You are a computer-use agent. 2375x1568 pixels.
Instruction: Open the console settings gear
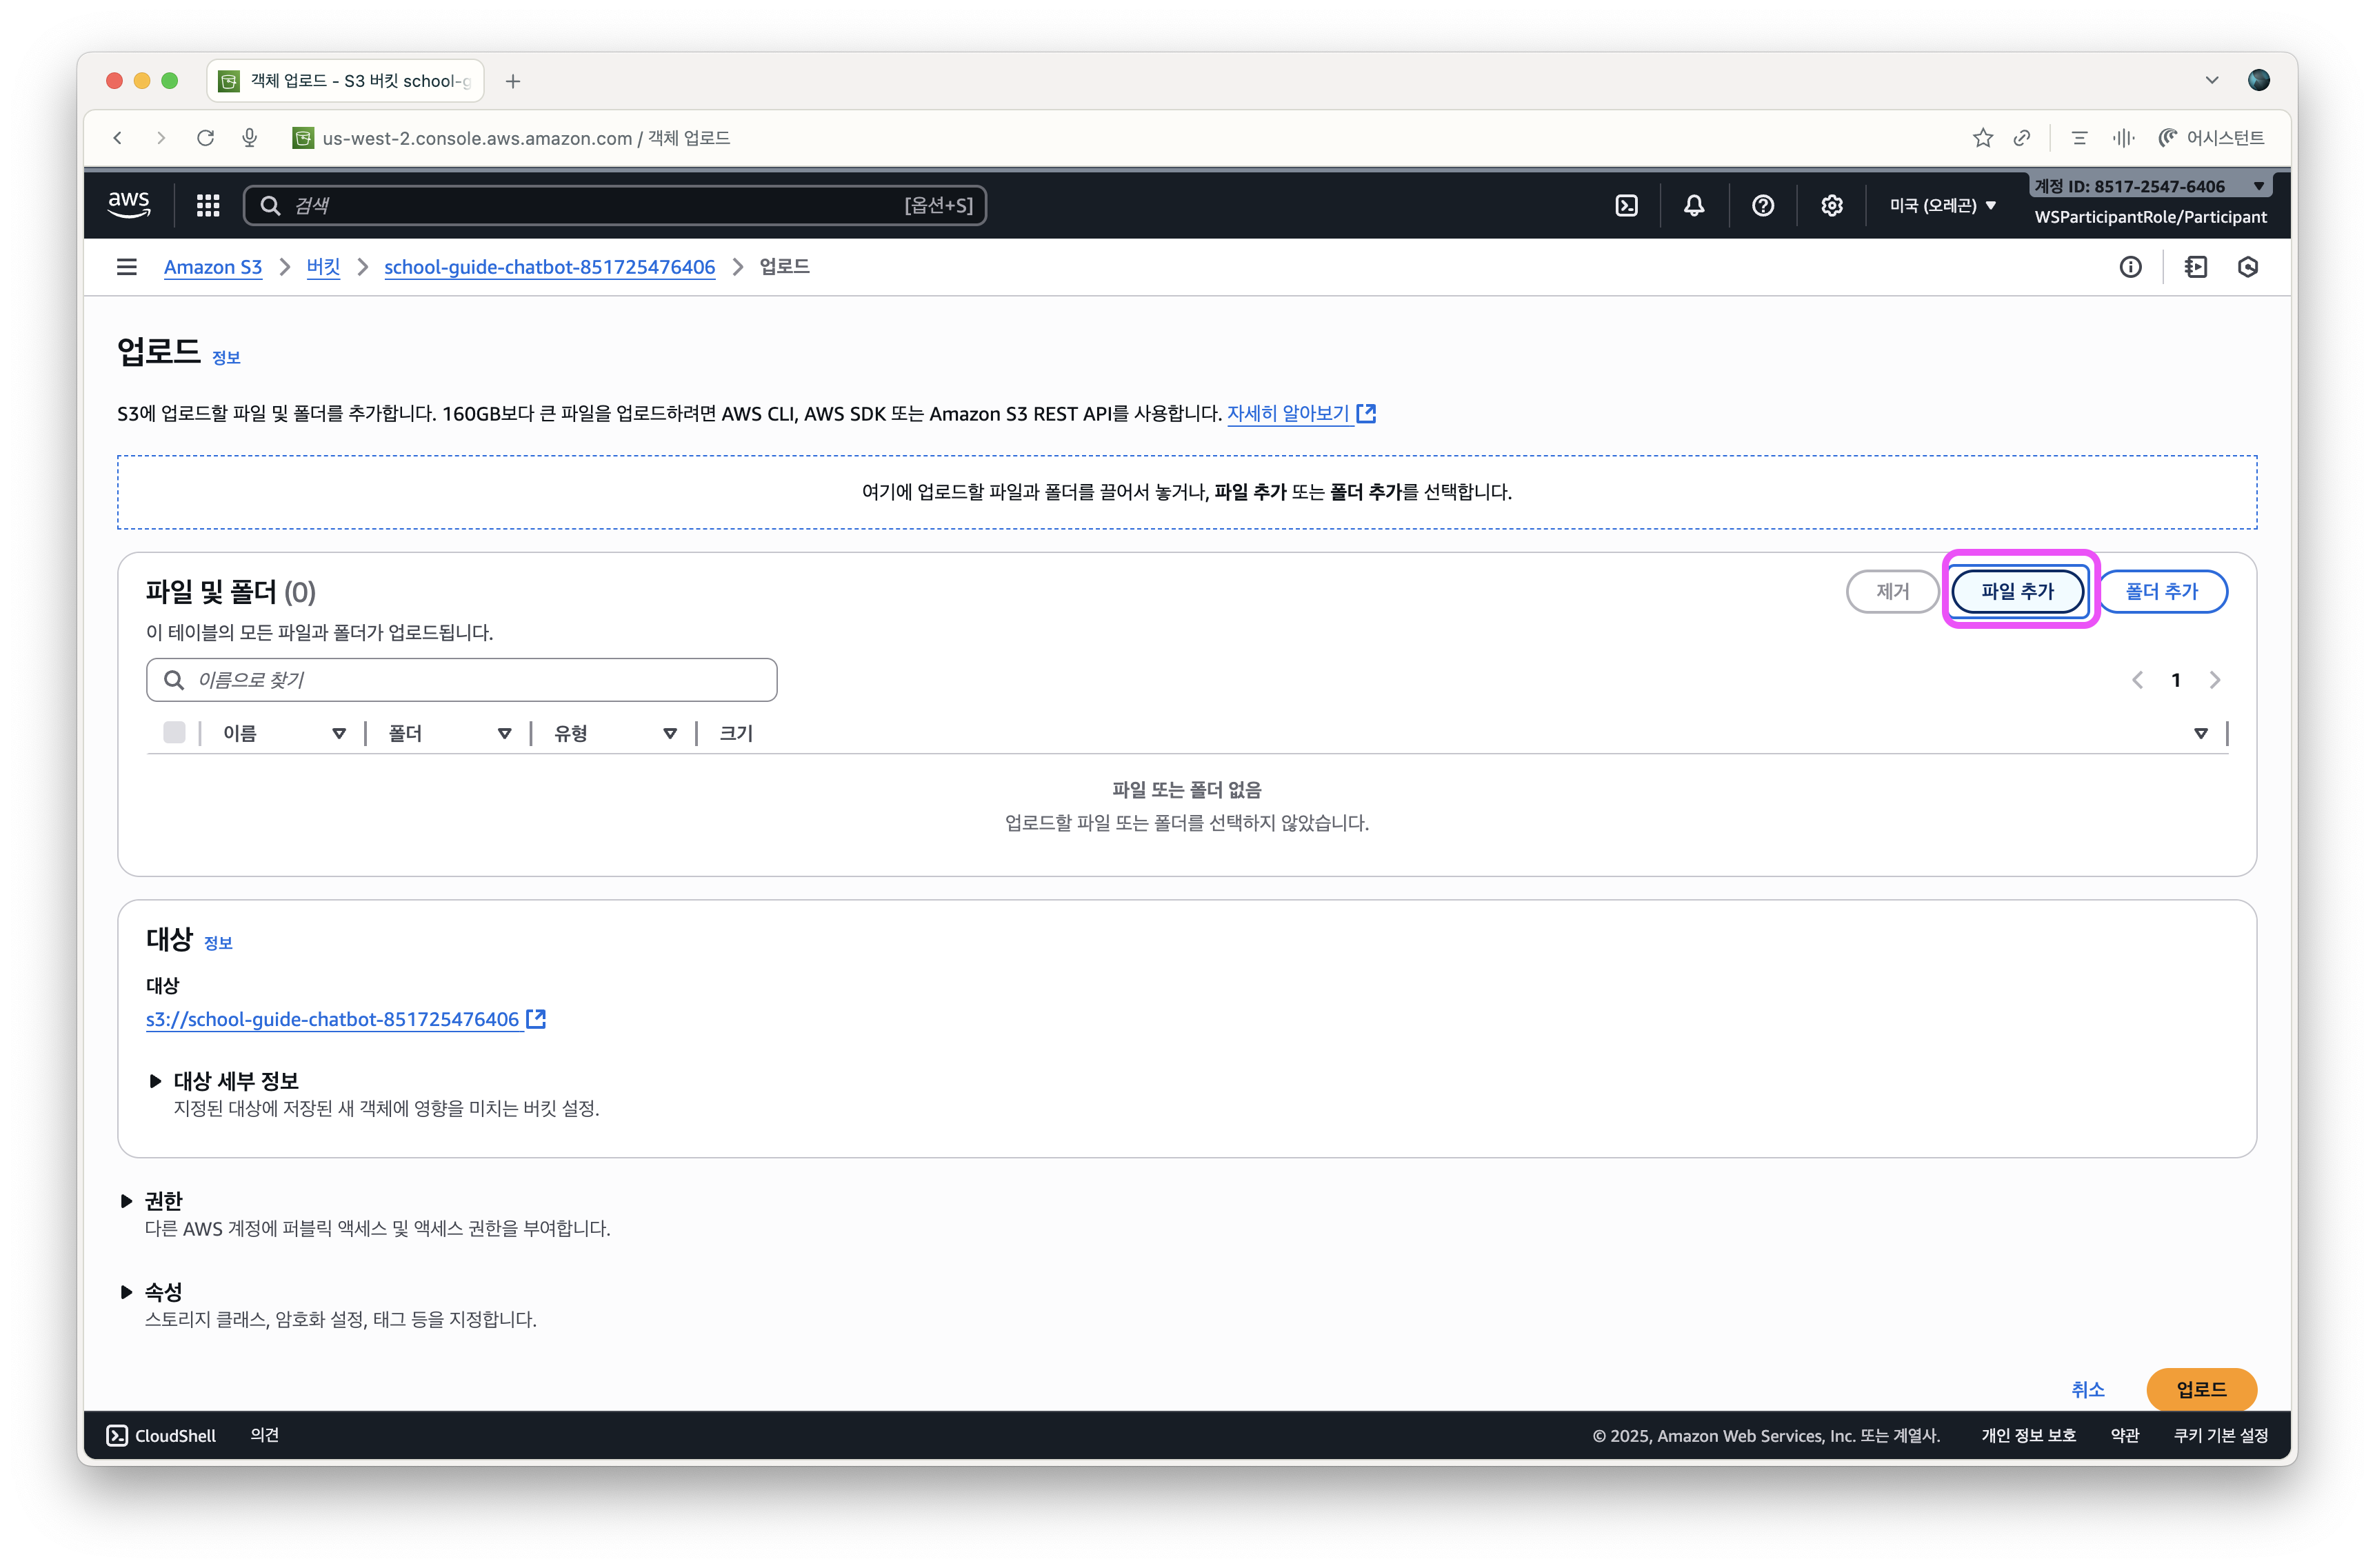1831,205
